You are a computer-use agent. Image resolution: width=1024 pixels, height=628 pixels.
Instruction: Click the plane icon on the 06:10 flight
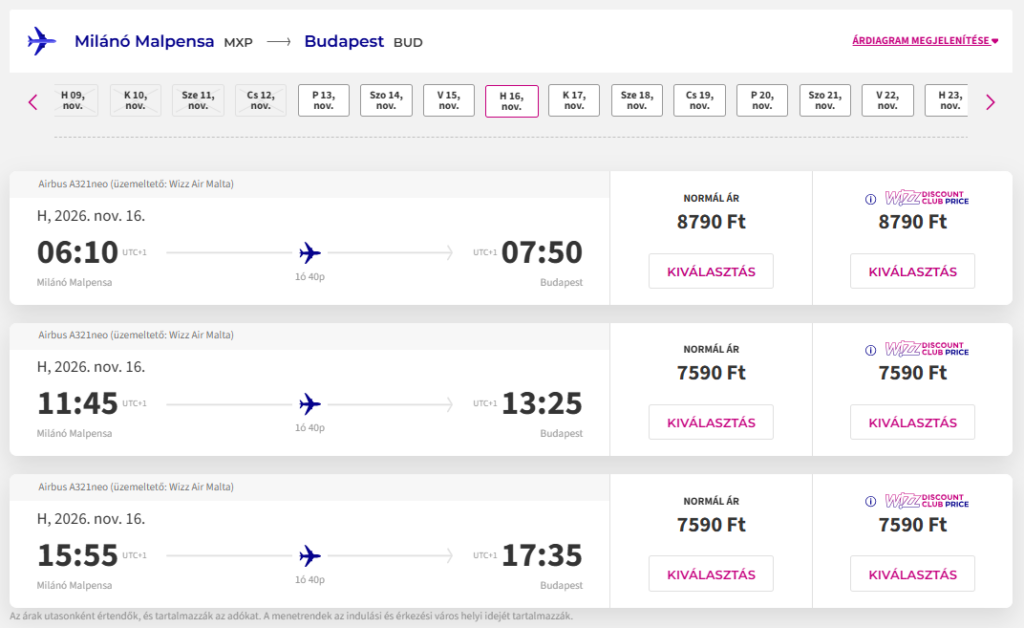coord(310,253)
